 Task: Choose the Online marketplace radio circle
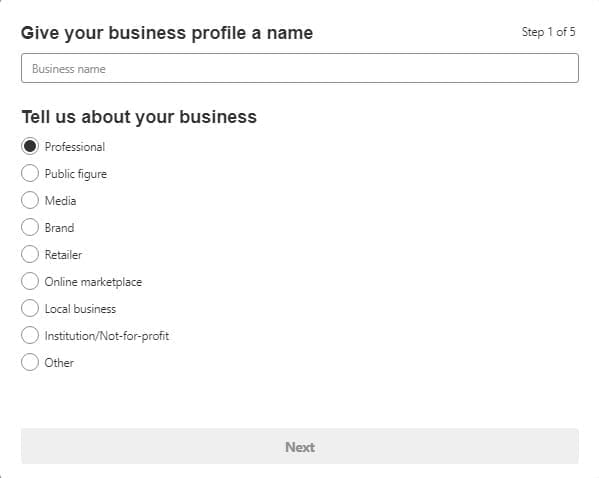pyautogui.click(x=30, y=282)
